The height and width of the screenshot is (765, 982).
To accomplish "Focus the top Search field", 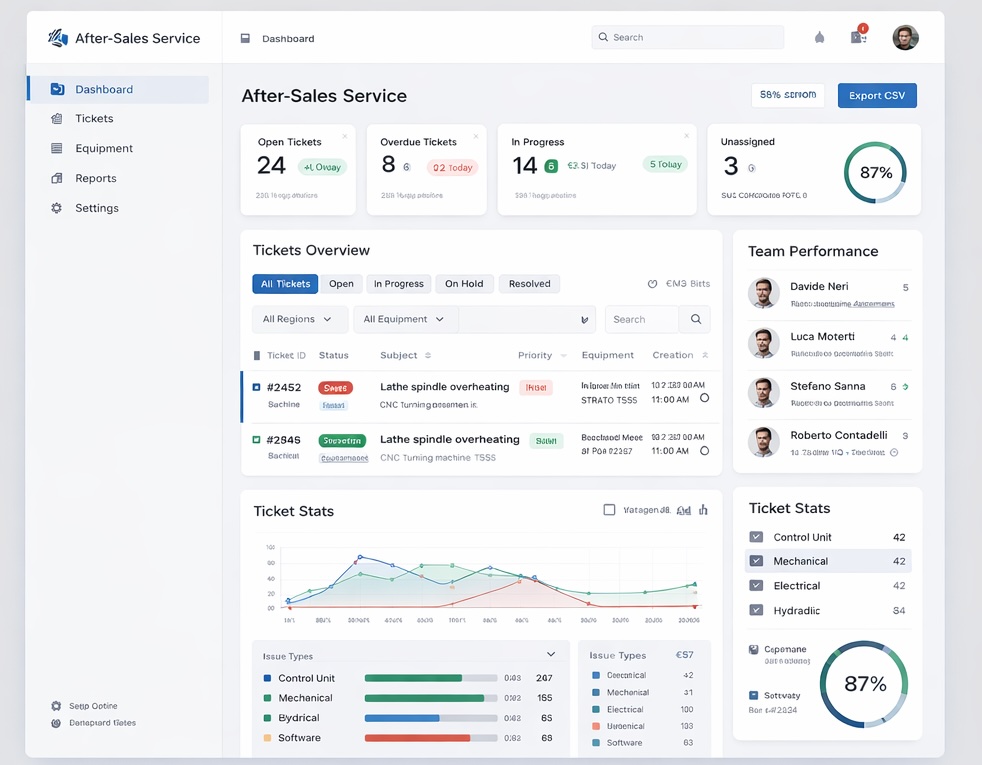I will (x=690, y=38).
